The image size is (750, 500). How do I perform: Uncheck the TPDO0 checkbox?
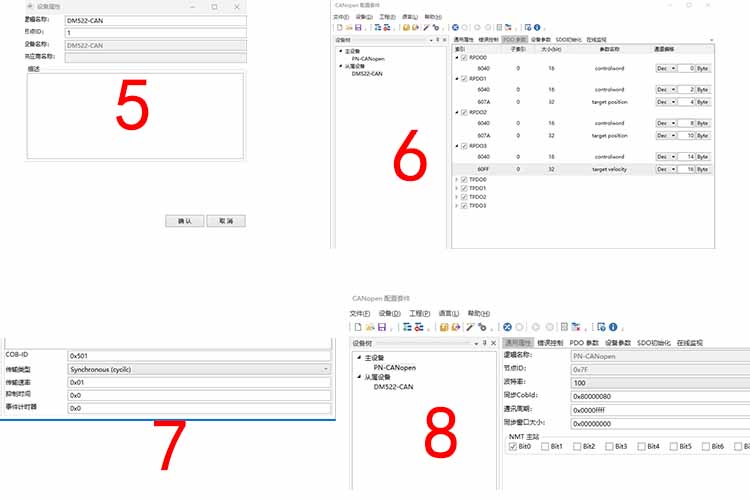(464, 180)
